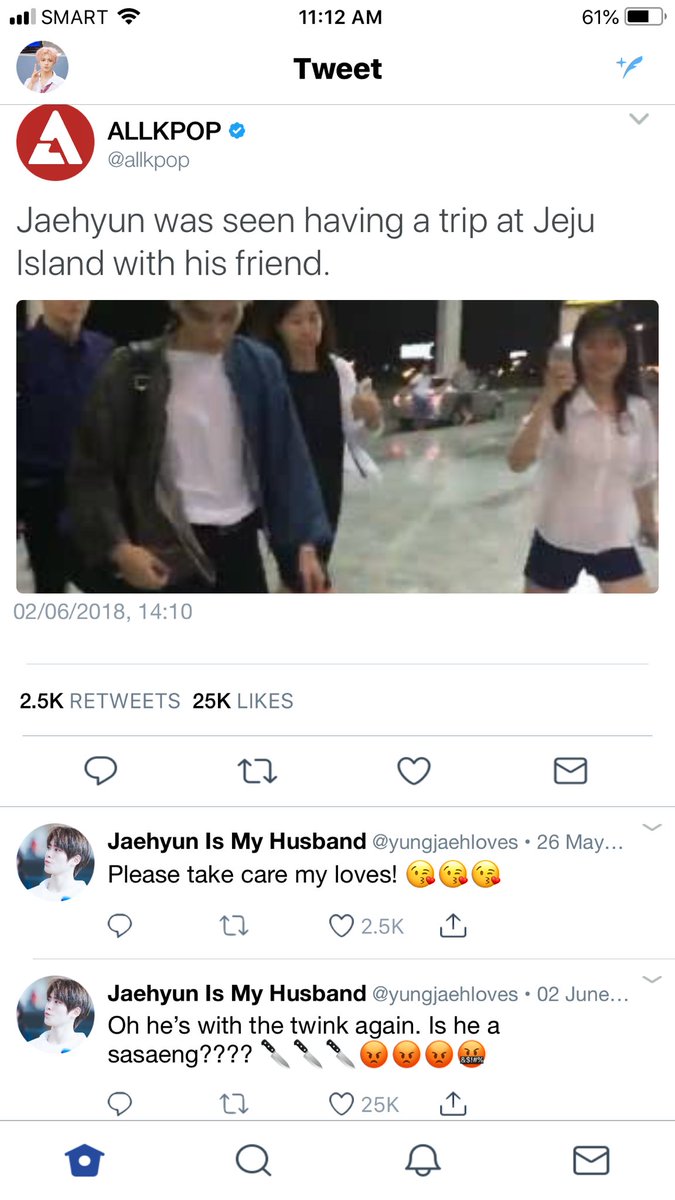The image size is (675, 1200).
Task: Open the Jeju Island tweet photo
Action: pos(337,447)
